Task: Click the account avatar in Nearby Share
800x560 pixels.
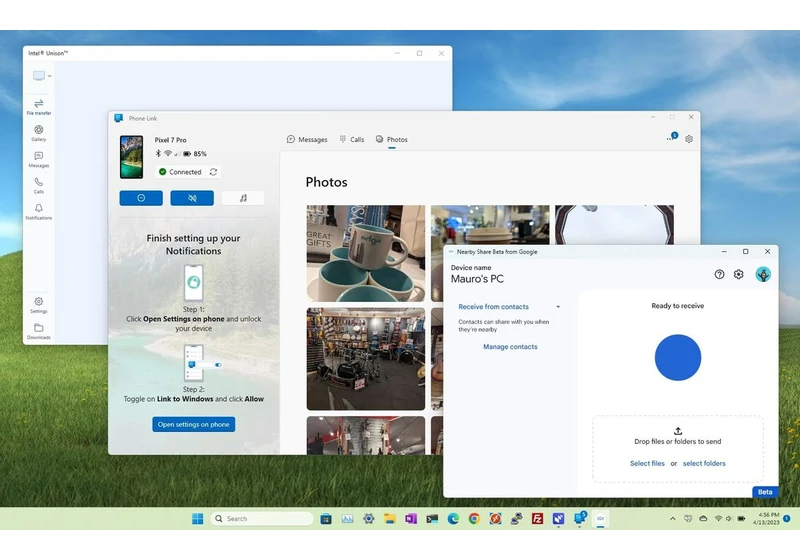Action: [763, 274]
